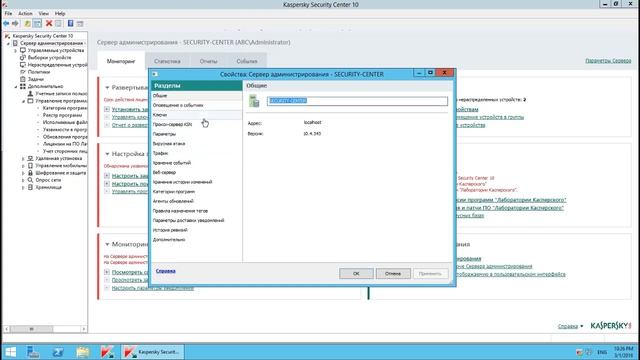
Task: Open the View menu
Action: pyautogui.click(x=43, y=13)
